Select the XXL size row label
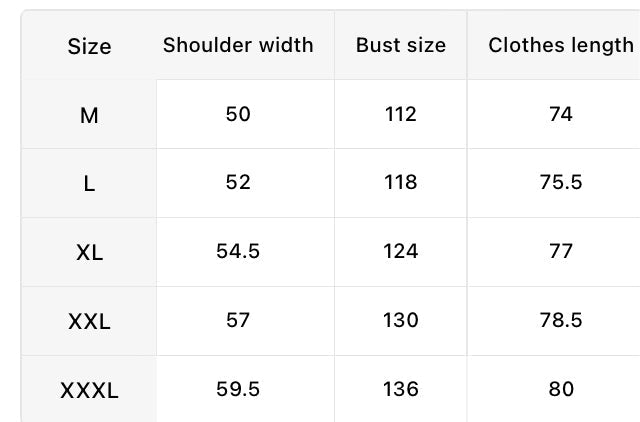The height and width of the screenshot is (422, 640). coord(89,322)
